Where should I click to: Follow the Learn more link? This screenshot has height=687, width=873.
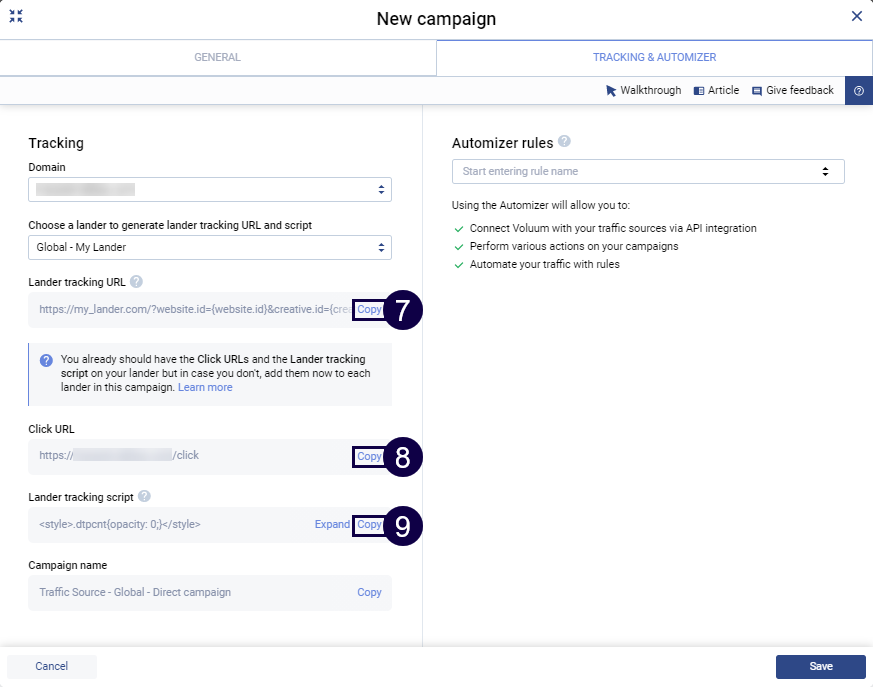click(x=205, y=387)
